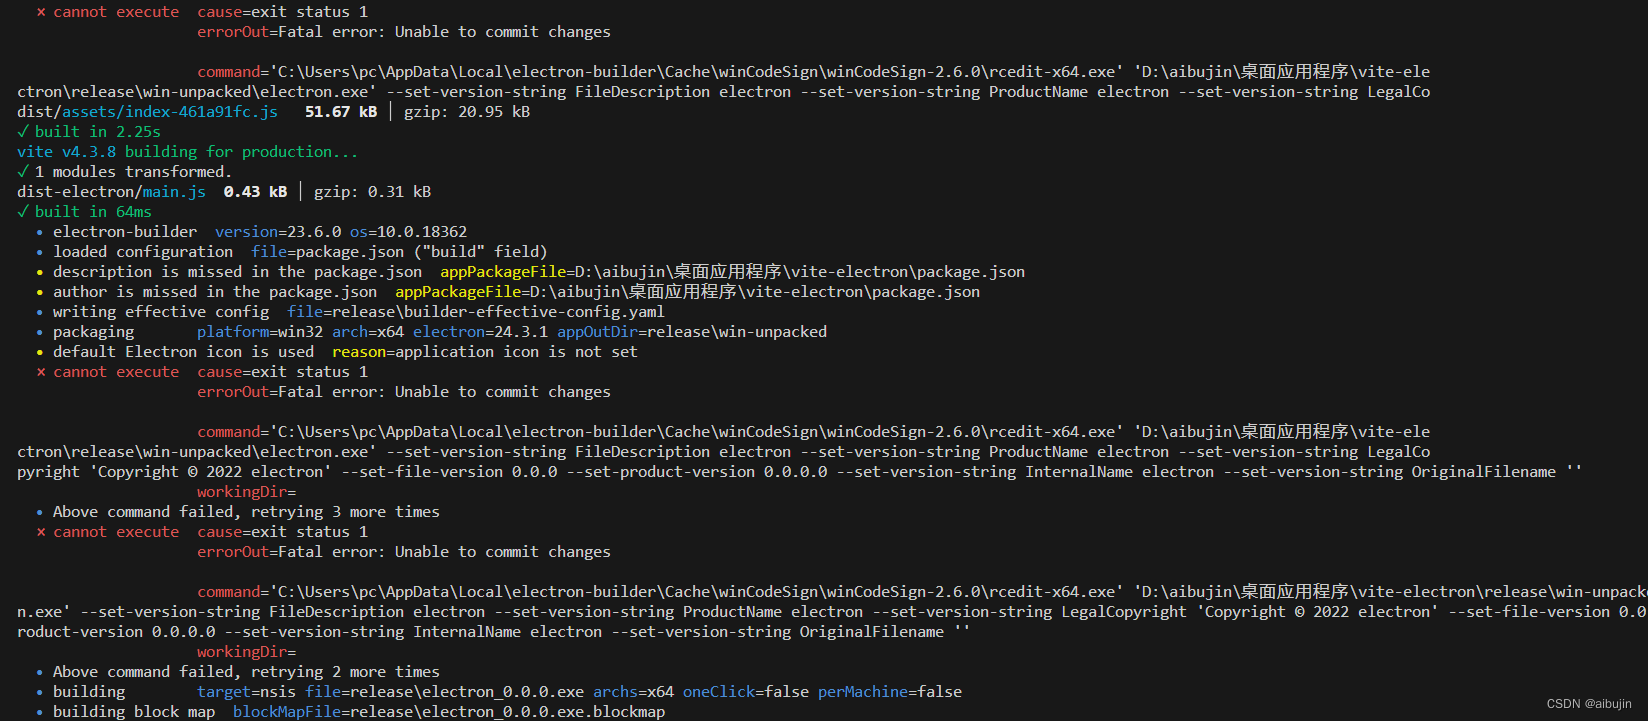The width and height of the screenshot is (1648, 721).
Task: Click the dist-electron/main.js file path
Action: click(x=111, y=192)
